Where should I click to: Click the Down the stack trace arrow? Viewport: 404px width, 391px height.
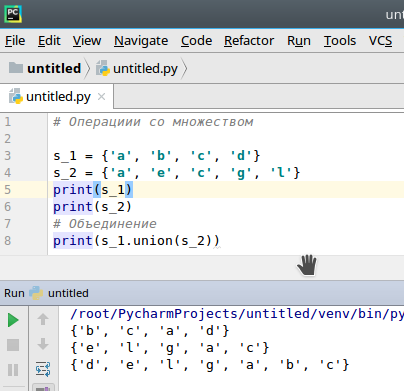click(x=43, y=344)
